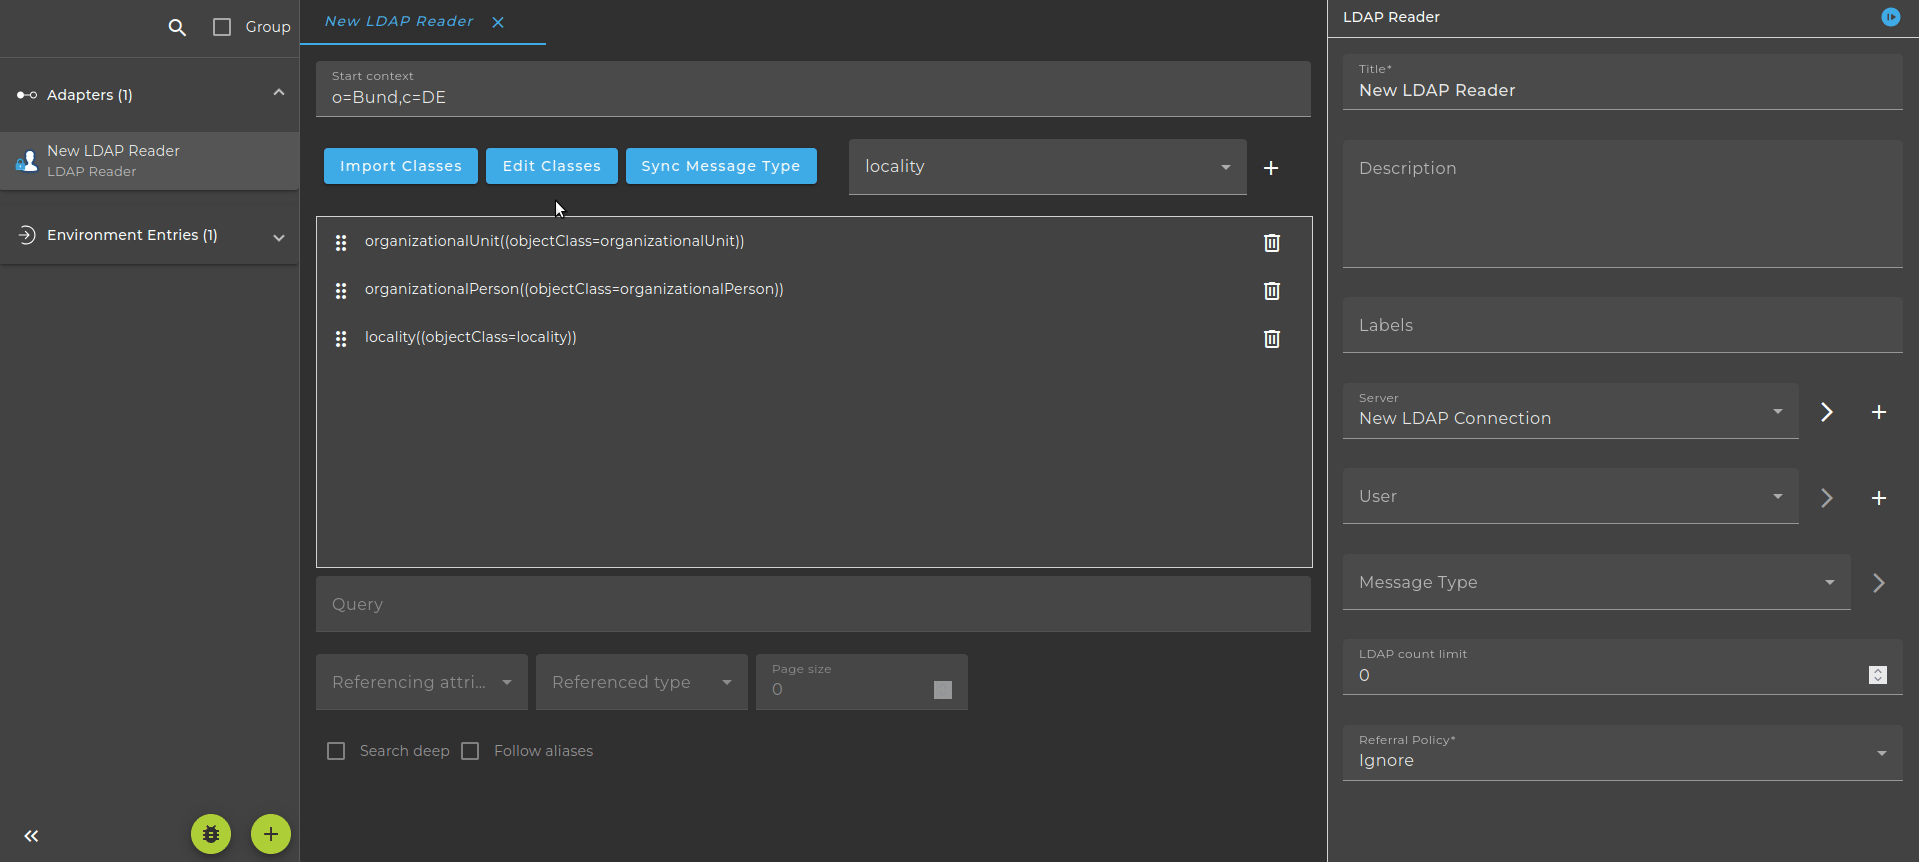Open the Referral Policy dropdown

tap(1623, 753)
